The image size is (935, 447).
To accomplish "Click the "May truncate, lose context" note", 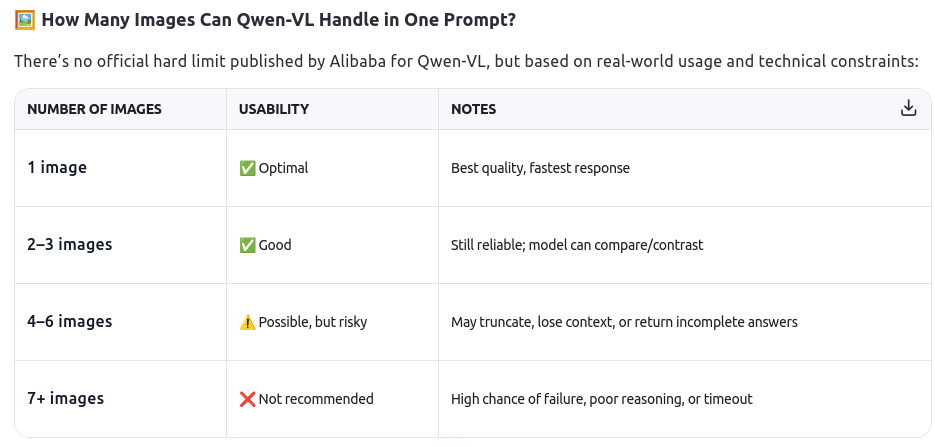I will (x=624, y=322).
